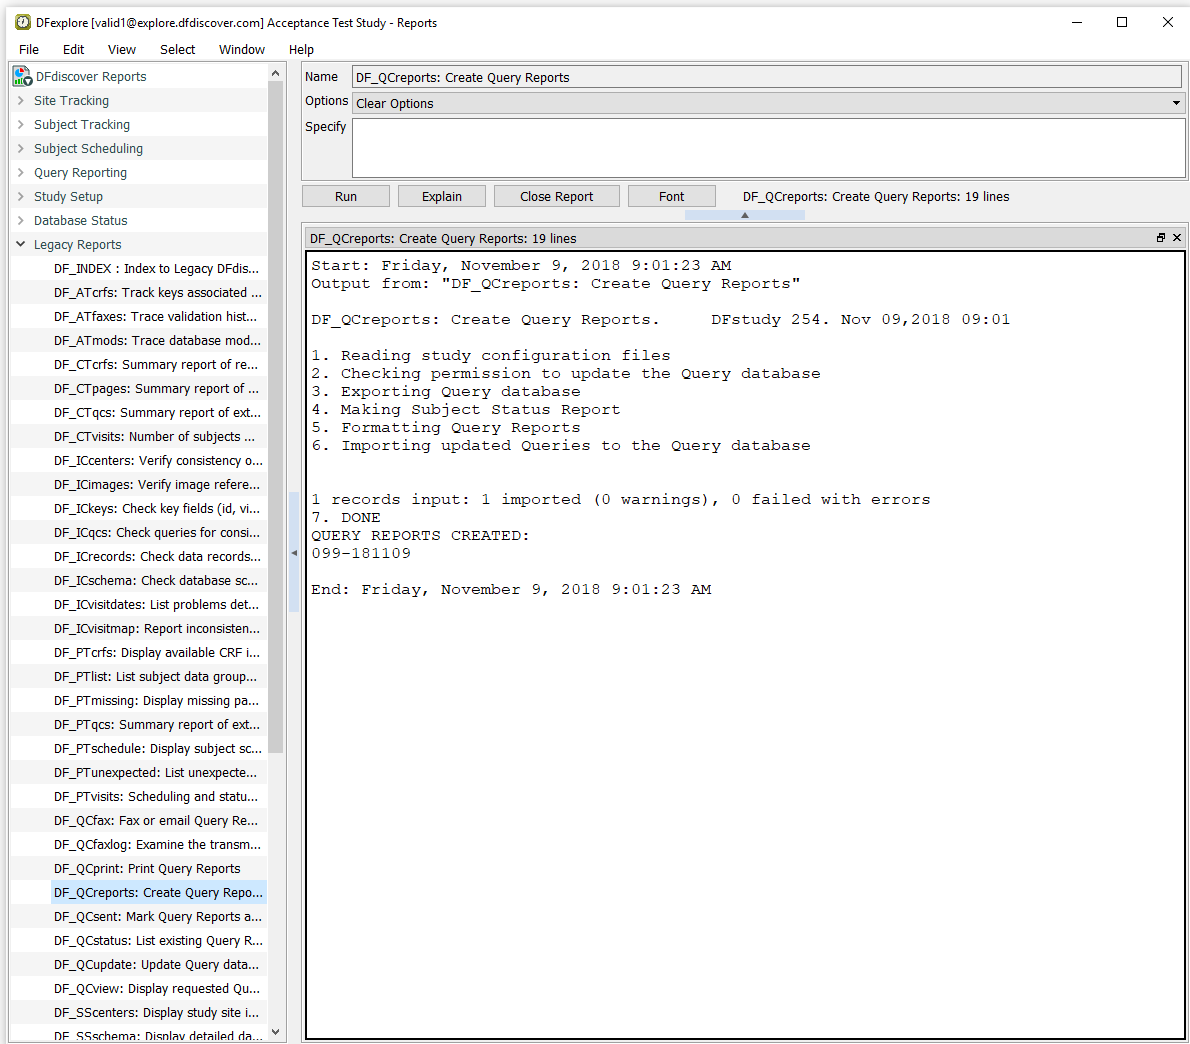Undock the report output panel via float icon
1190x1044 pixels.
pos(1160,237)
